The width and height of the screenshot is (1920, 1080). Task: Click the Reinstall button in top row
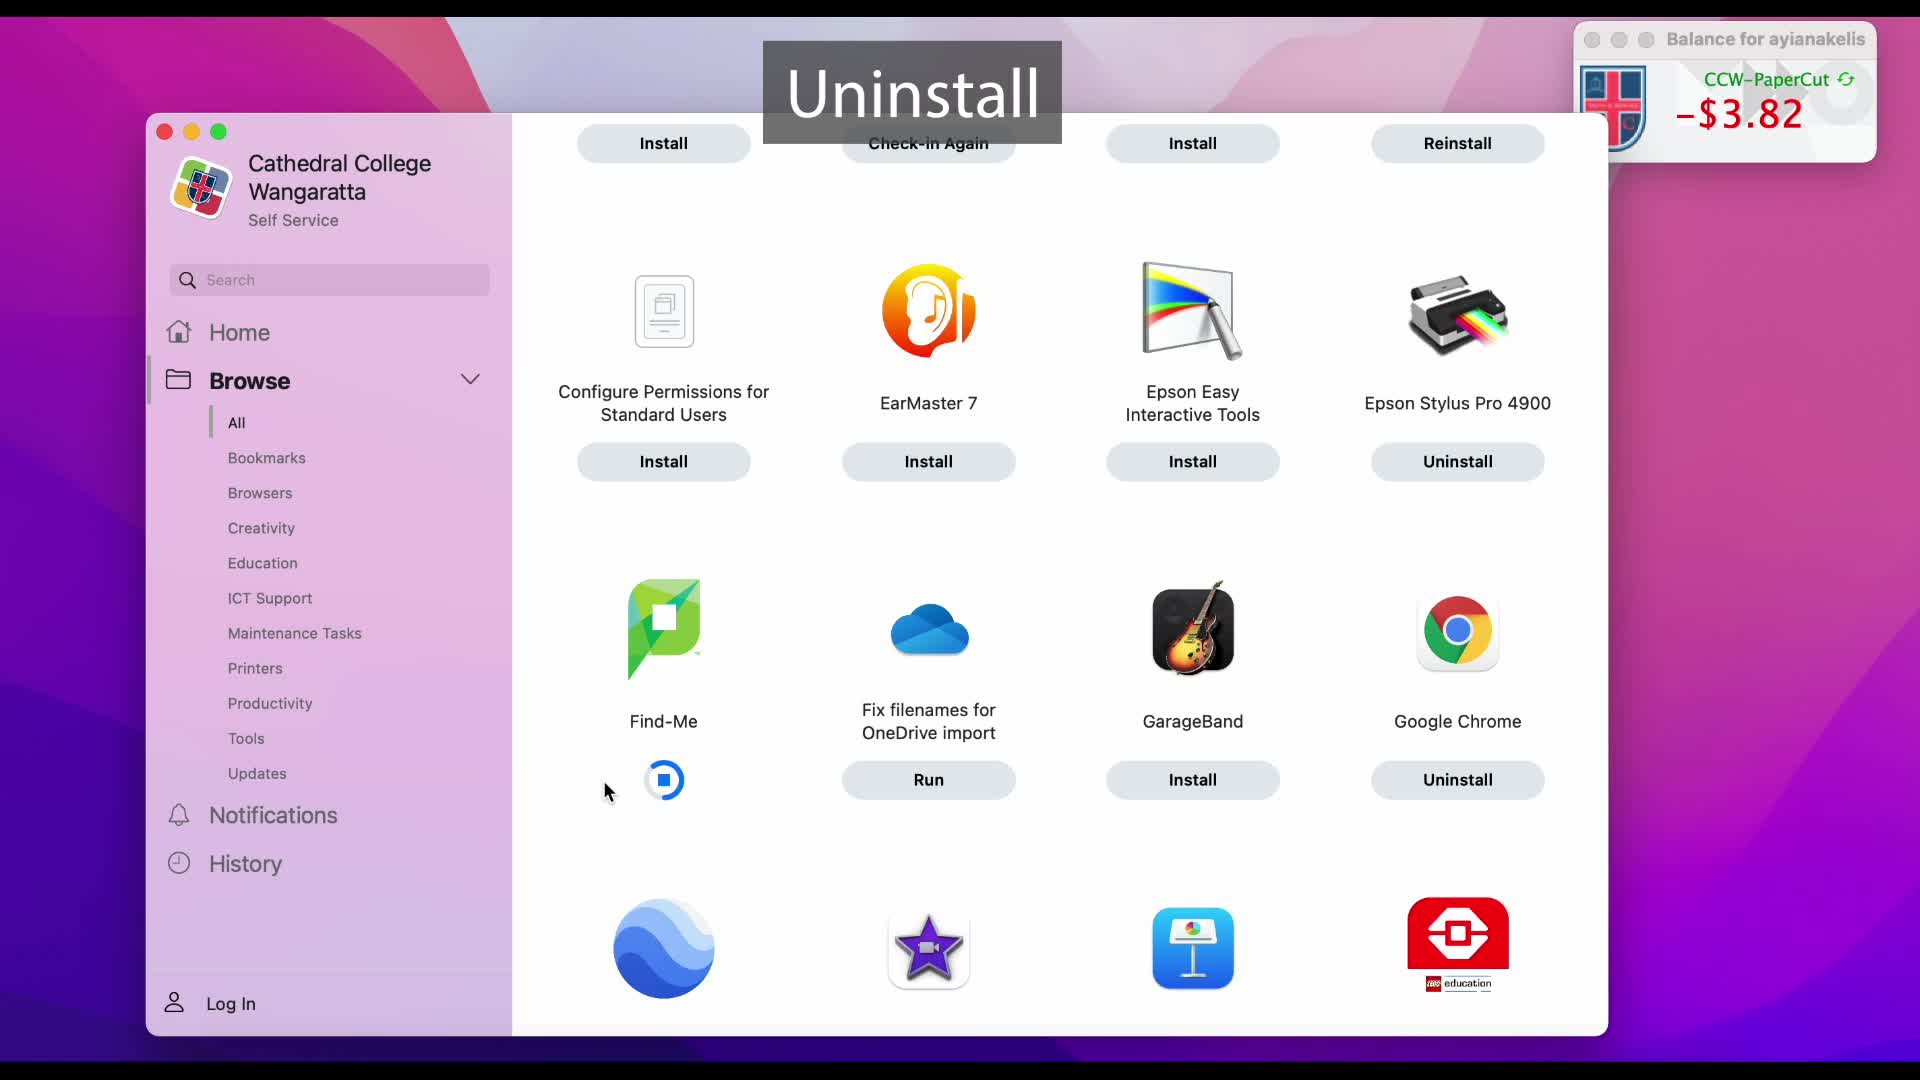(1457, 143)
